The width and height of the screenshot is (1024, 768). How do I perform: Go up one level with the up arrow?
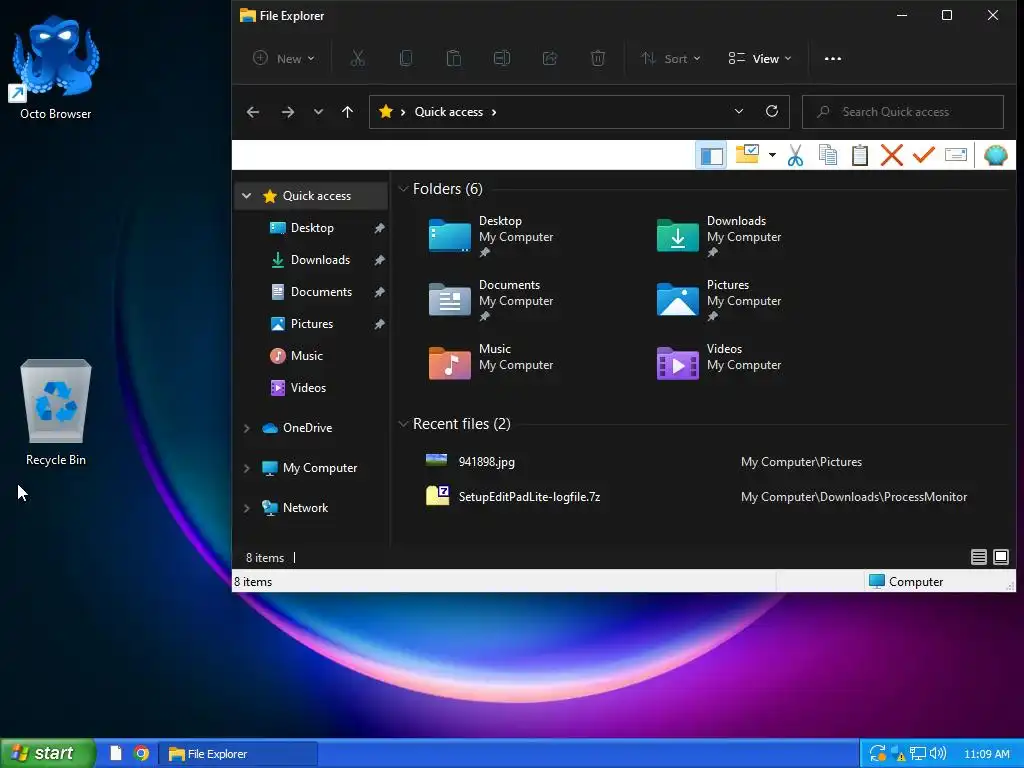point(347,112)
